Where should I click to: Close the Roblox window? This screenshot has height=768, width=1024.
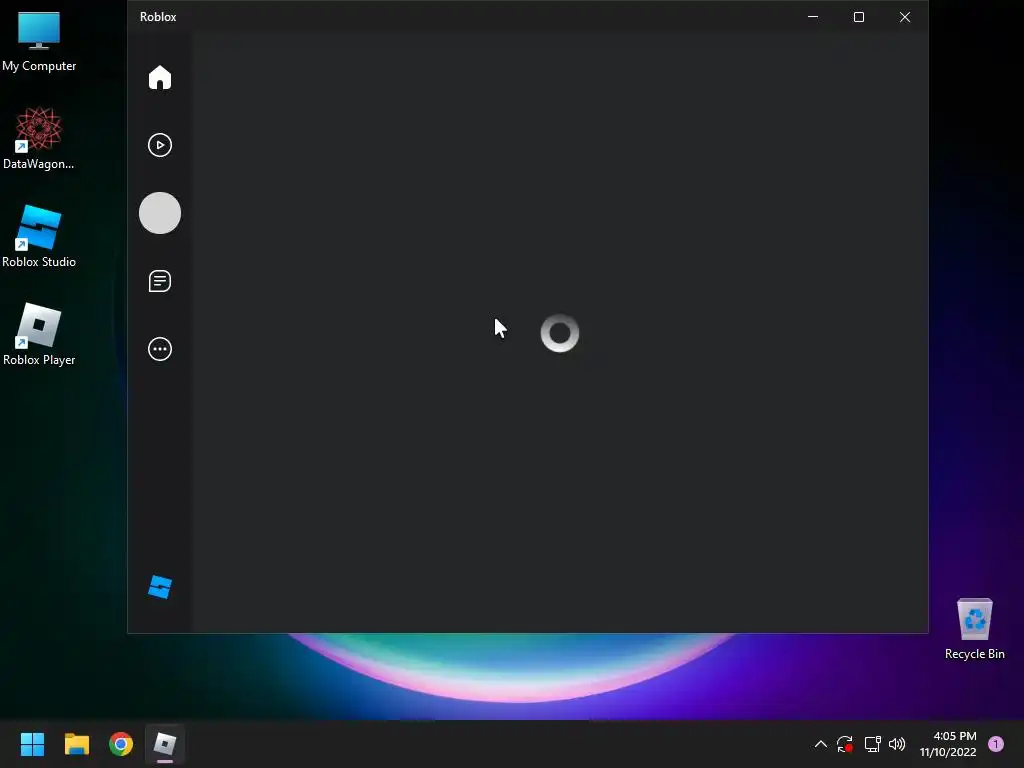904,17
